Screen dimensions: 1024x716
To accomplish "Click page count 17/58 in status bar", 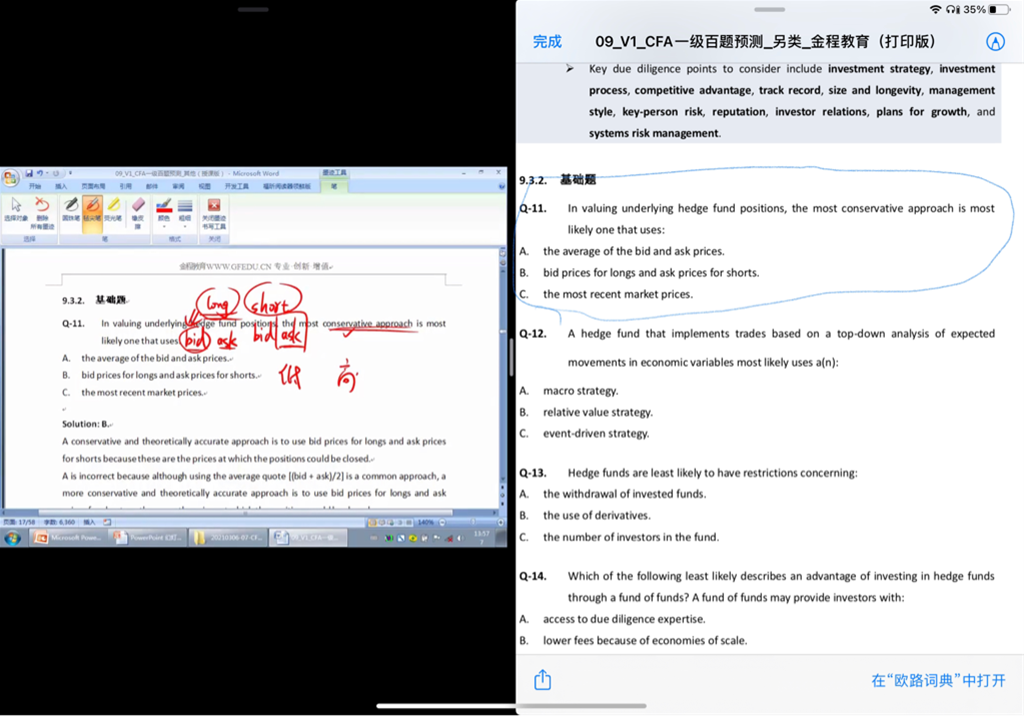I will pos(19,522).
